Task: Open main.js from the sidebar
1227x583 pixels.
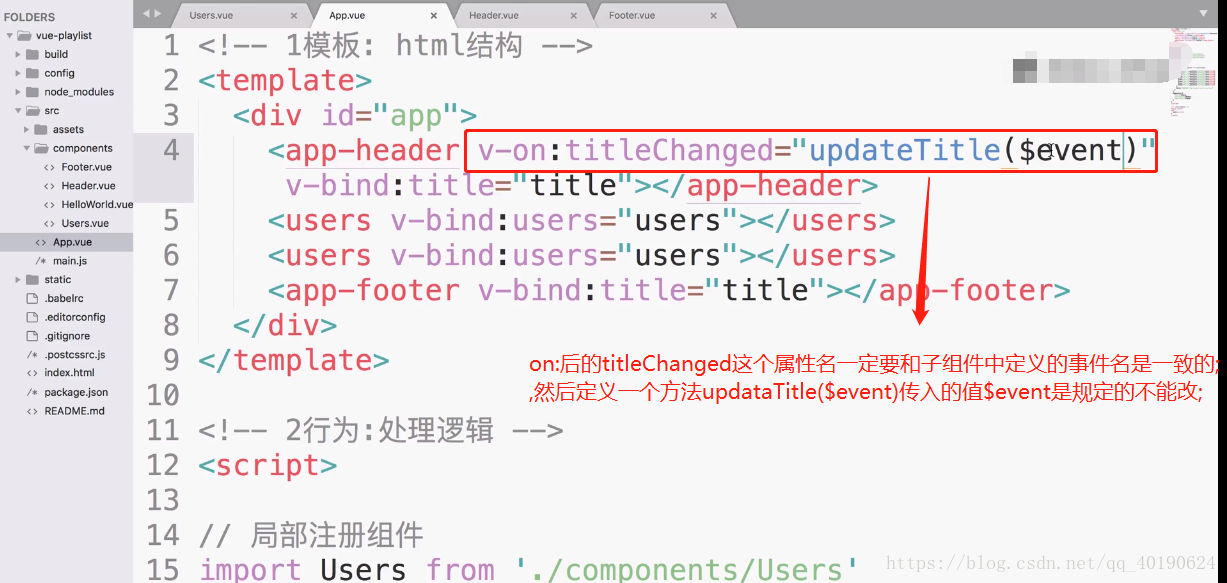Action: click(x=70, y=261)
